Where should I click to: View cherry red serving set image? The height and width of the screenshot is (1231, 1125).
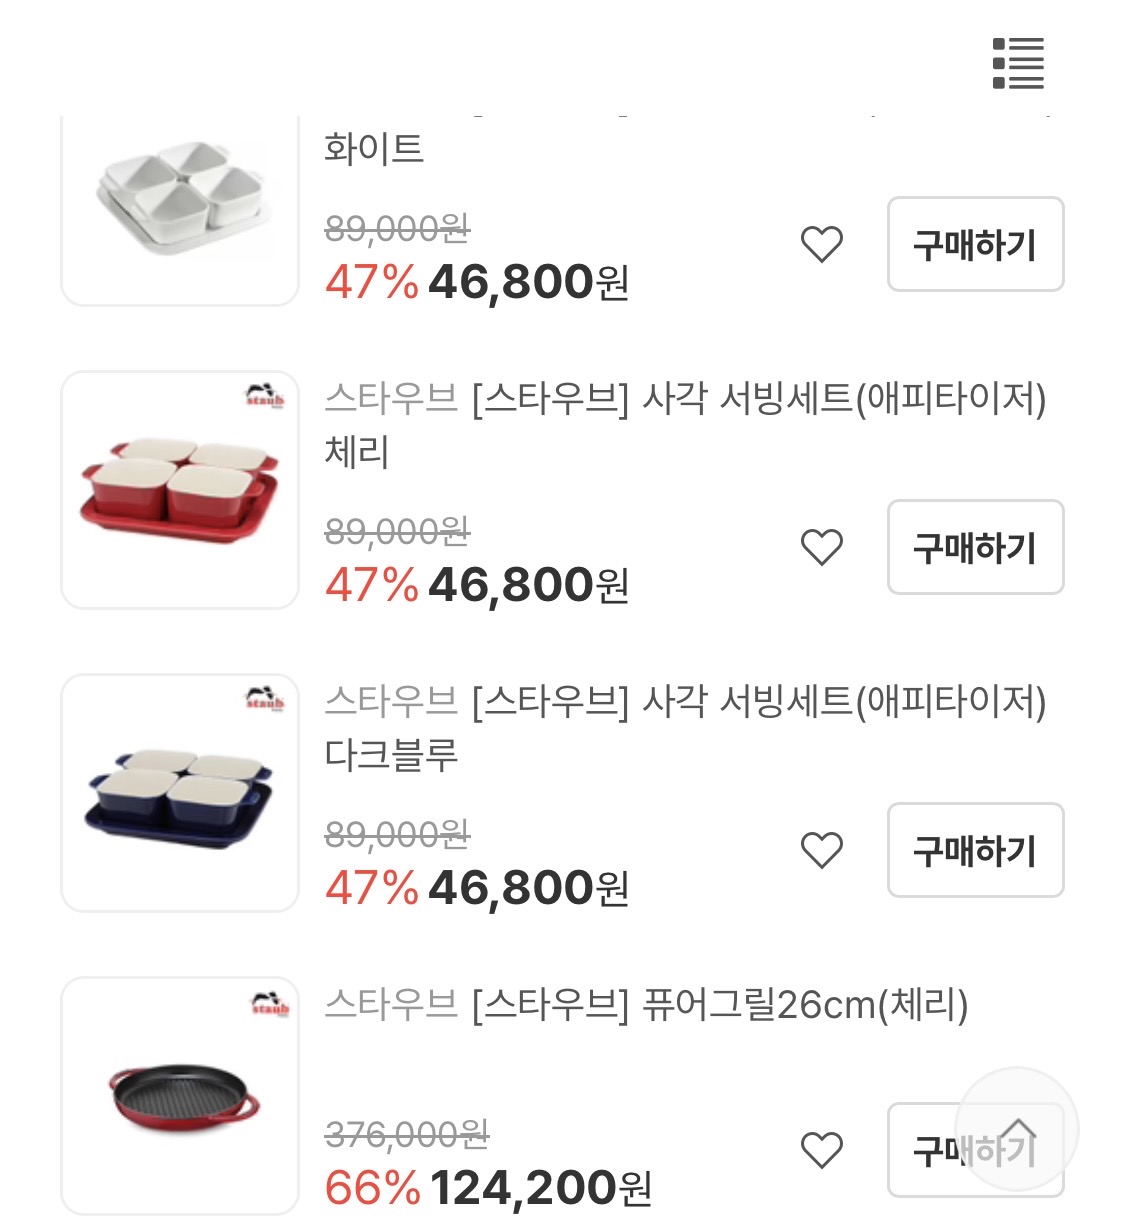point(180,490)
